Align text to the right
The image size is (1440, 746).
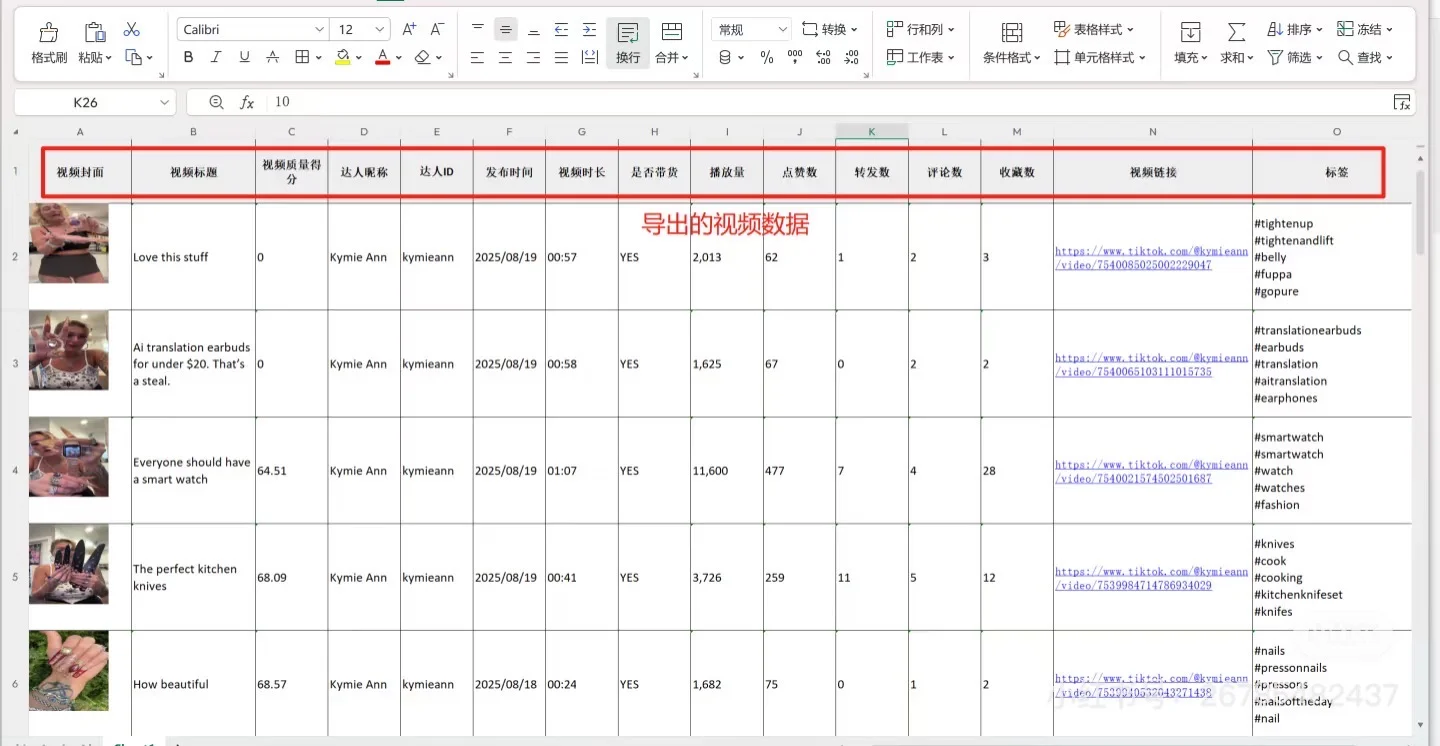coord(534,58)
